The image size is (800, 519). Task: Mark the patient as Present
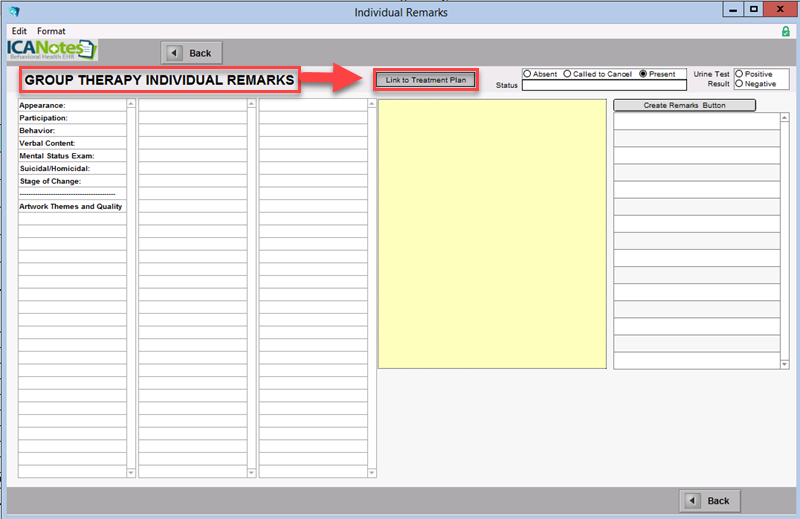point(644,74)
